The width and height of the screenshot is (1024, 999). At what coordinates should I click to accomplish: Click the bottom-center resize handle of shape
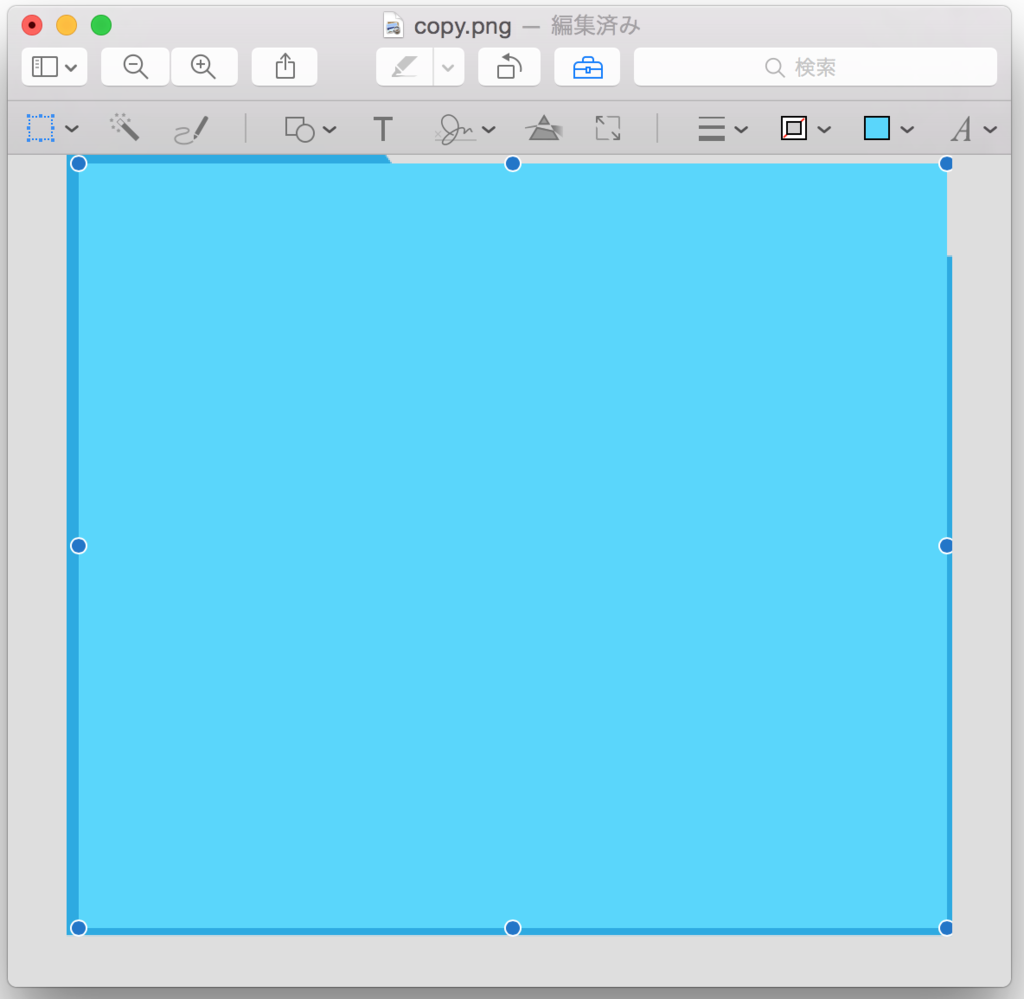pyautogui.click(x=513, y=928)
